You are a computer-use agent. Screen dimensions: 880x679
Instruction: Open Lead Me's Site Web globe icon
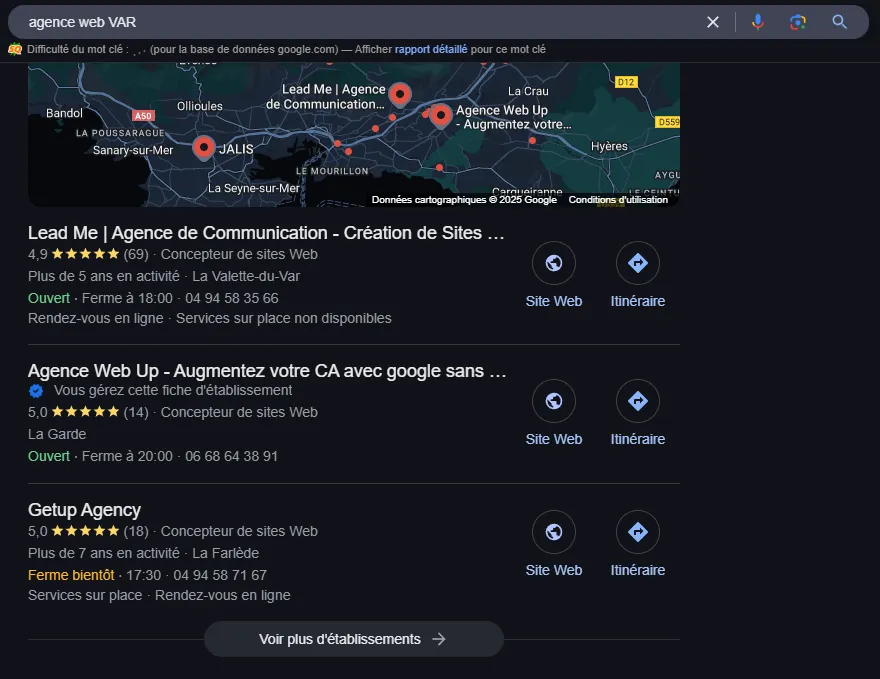pyautogui.click(x=553, y=263)
